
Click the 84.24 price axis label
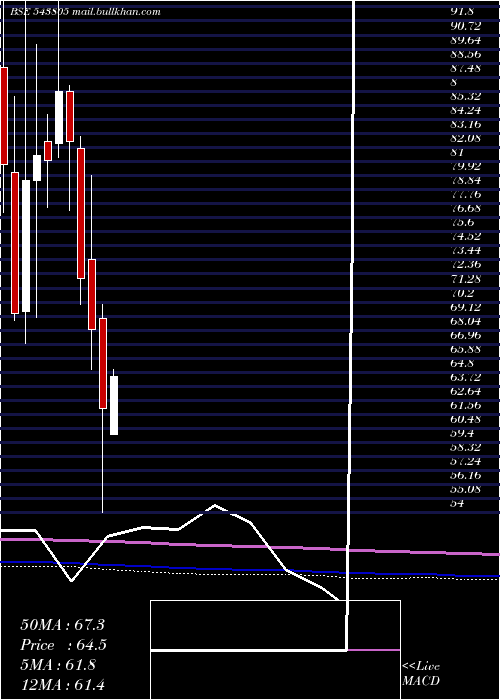point(465,110)
